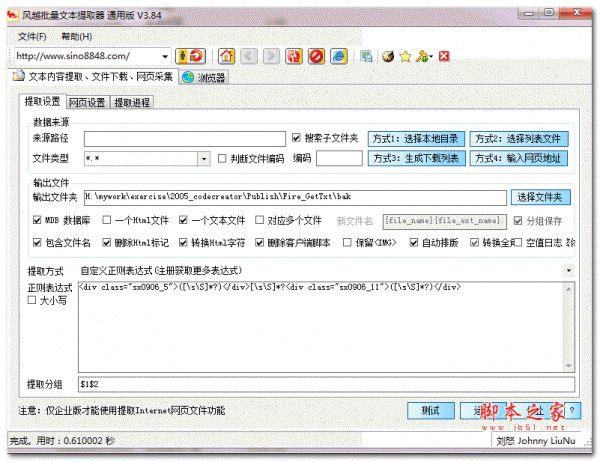Click the 新文件名 template field
The image size is (600, 462).
[x=445, y=221]
